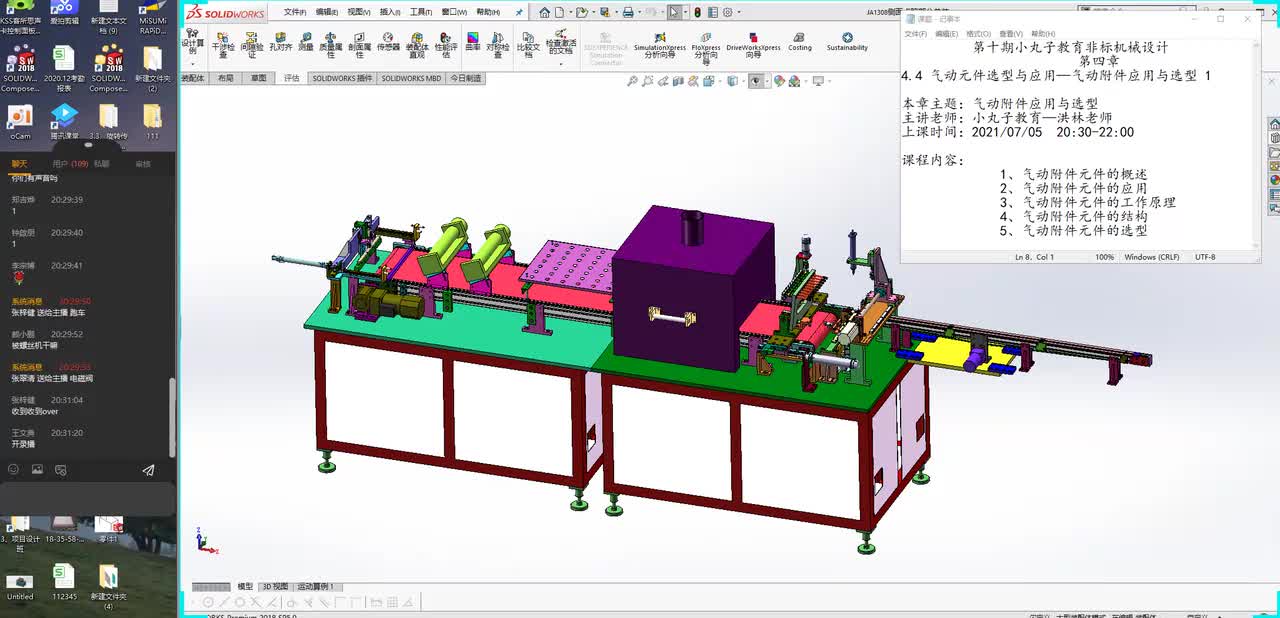Open the 视图 View menu in SolidWorks
1280x618 pixels.
pyautogui.click(x=358, y=12)
